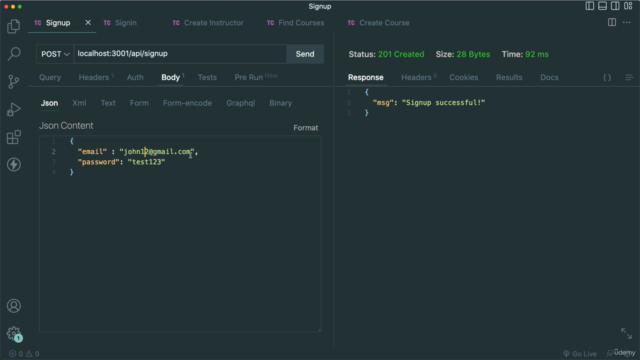The image size is (640, 360).
Task: Select the Xml body type
Action: [79, 103]
